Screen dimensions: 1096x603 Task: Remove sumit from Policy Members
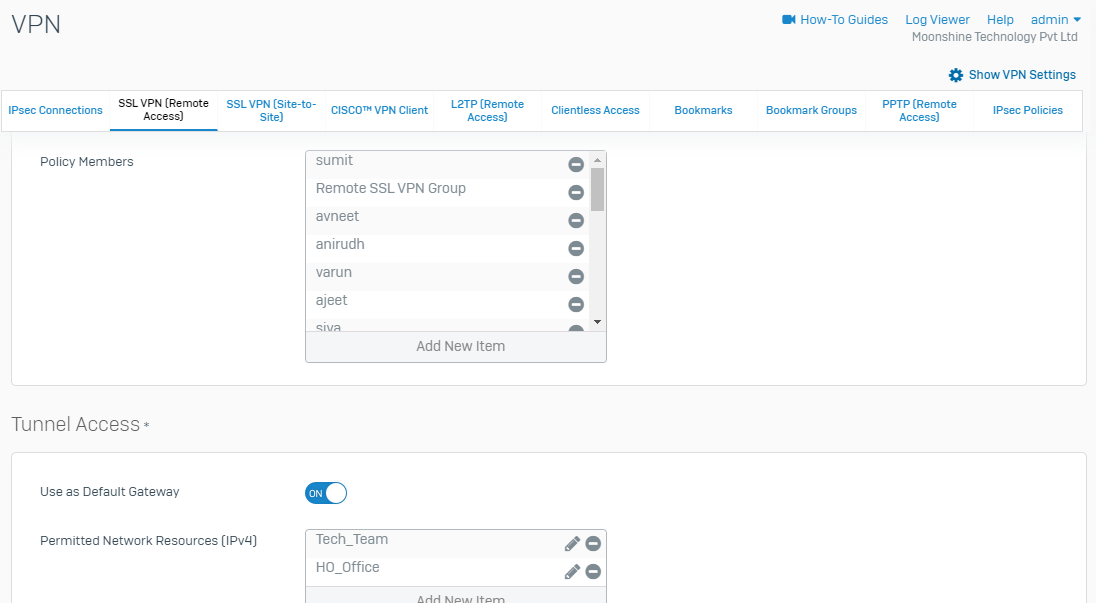tap(576, 165)
